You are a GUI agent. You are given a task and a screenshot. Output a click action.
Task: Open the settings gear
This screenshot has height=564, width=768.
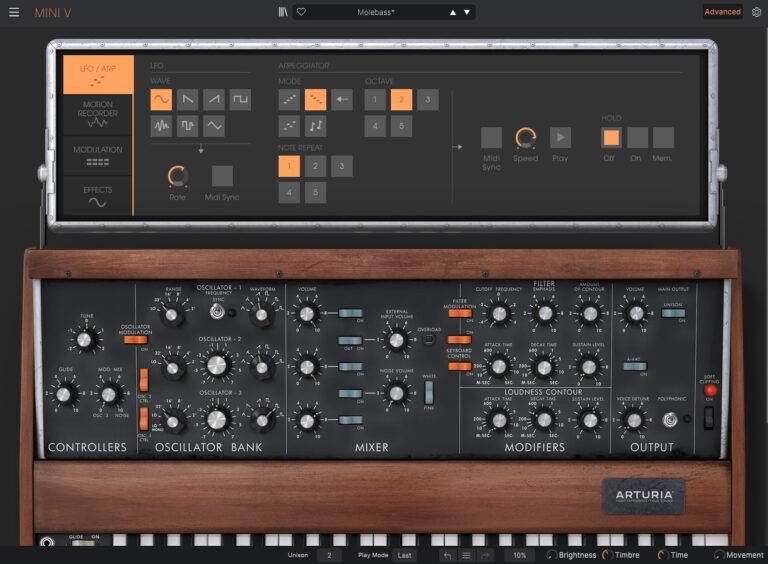pyautogui.click(x=757, y=12)
